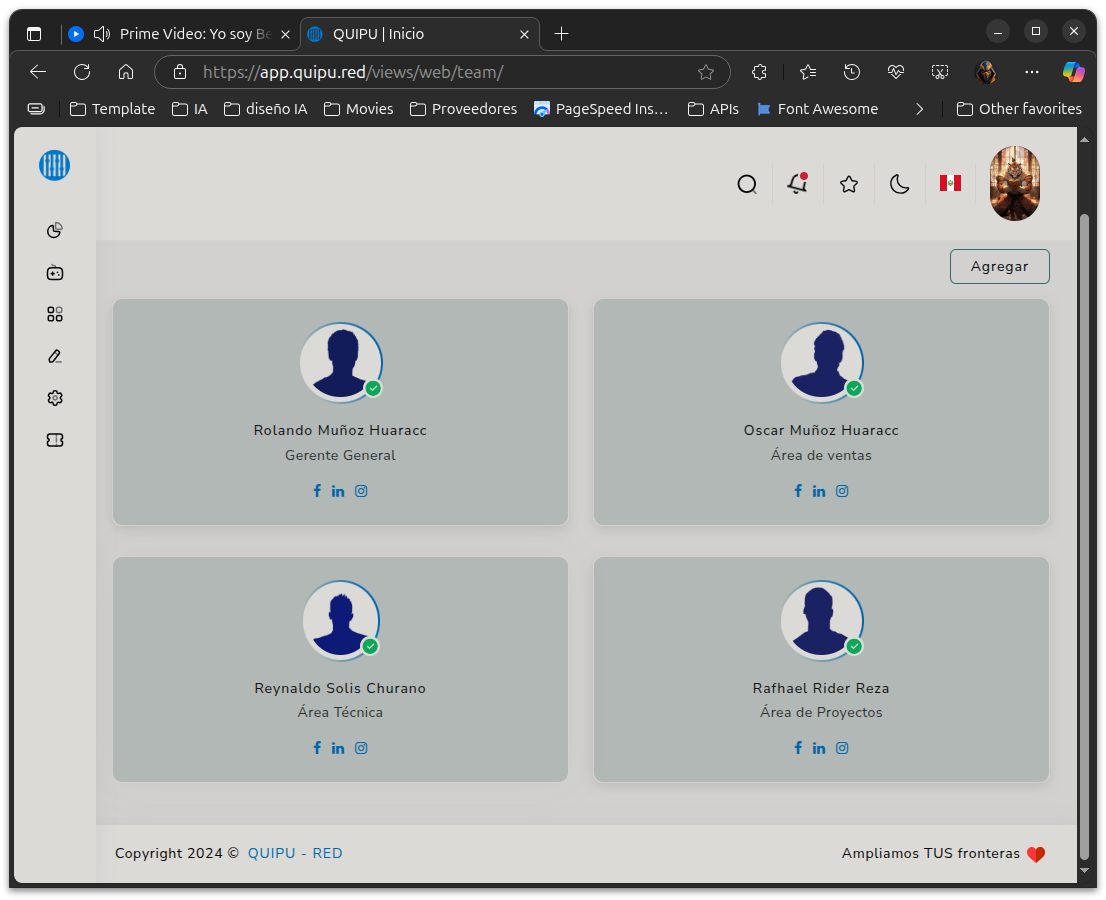Open the Peru flag language selector
The image size is (1106, 900).
pos(950,183)
